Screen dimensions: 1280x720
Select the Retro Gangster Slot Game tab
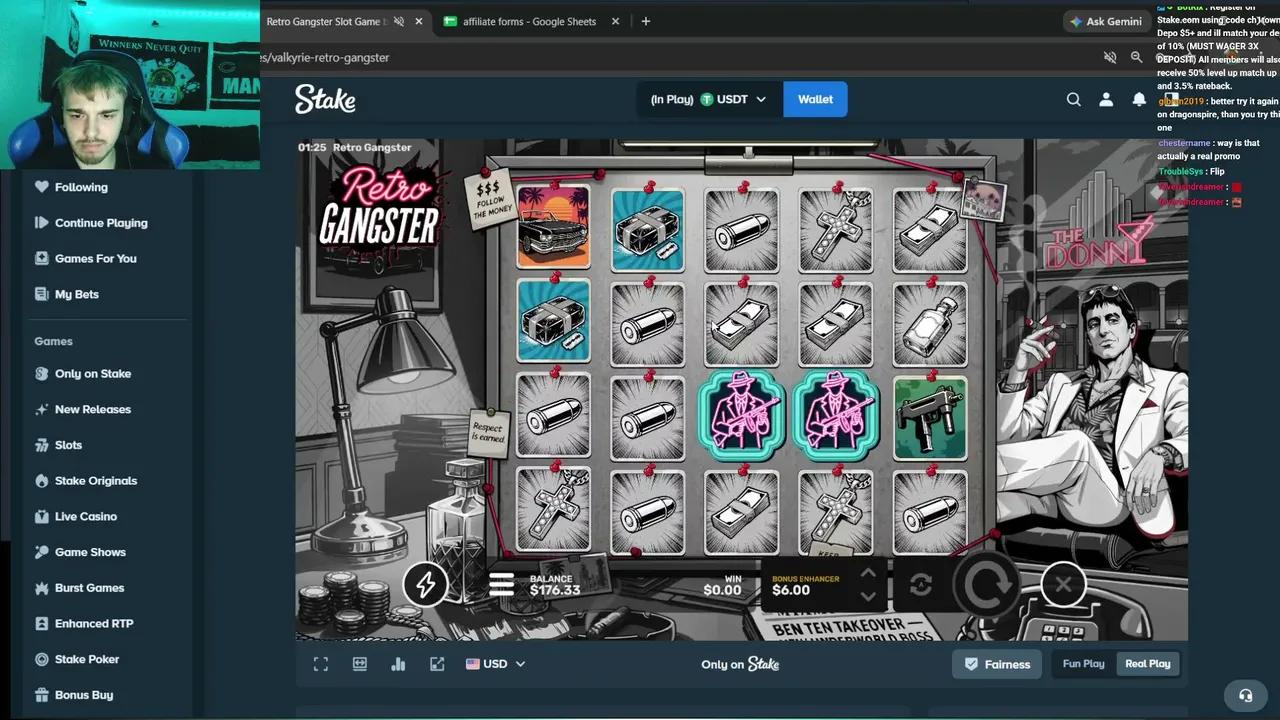pos(323,21)
